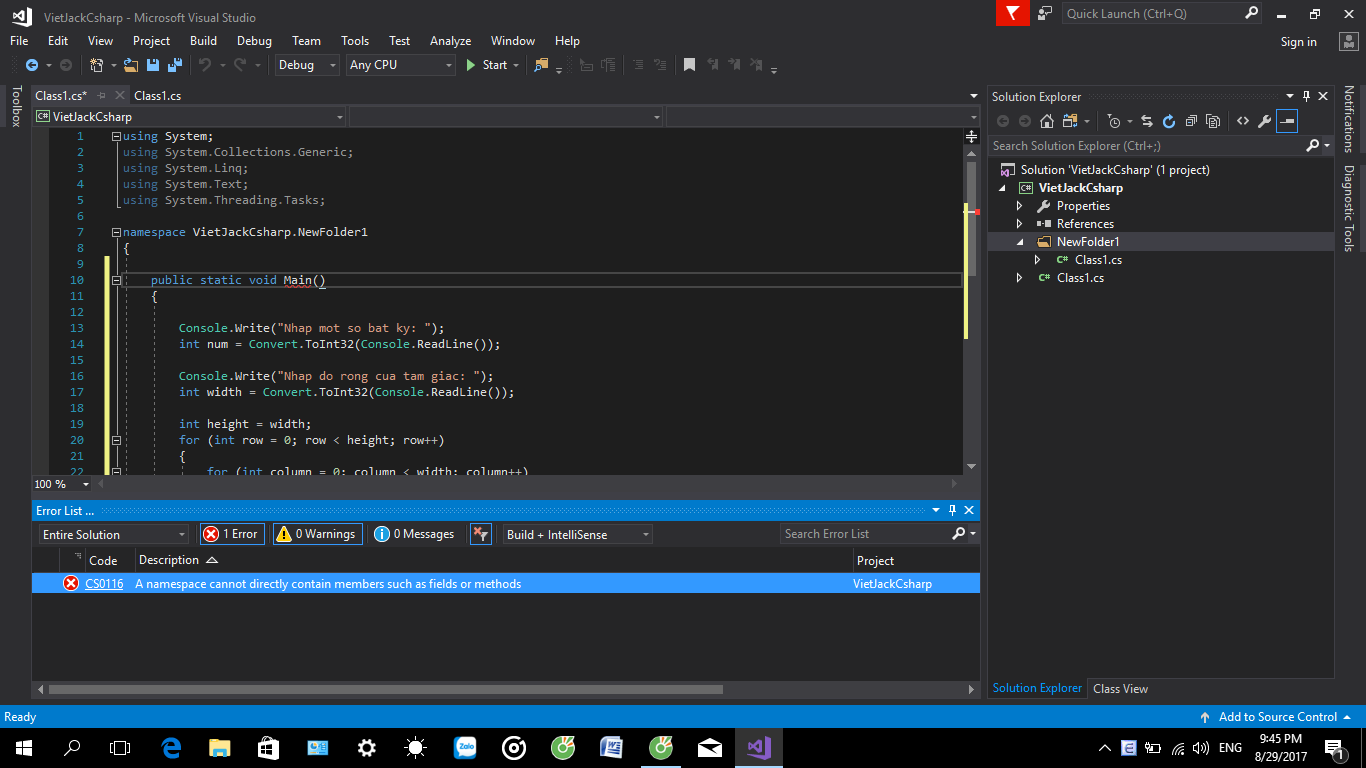The width and height of the screenshot is (1366, 768).
Task: Click the Save All toolbar icon
Action: (175, 65)
